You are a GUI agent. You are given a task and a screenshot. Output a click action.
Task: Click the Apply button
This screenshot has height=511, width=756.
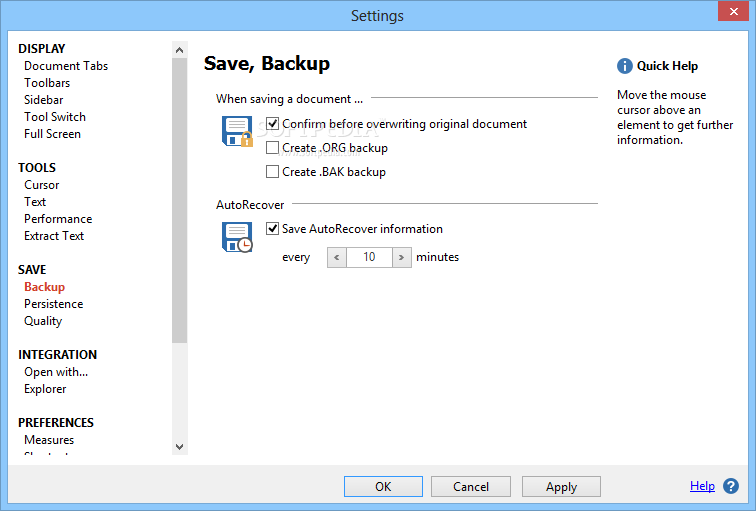click(561, 487)
